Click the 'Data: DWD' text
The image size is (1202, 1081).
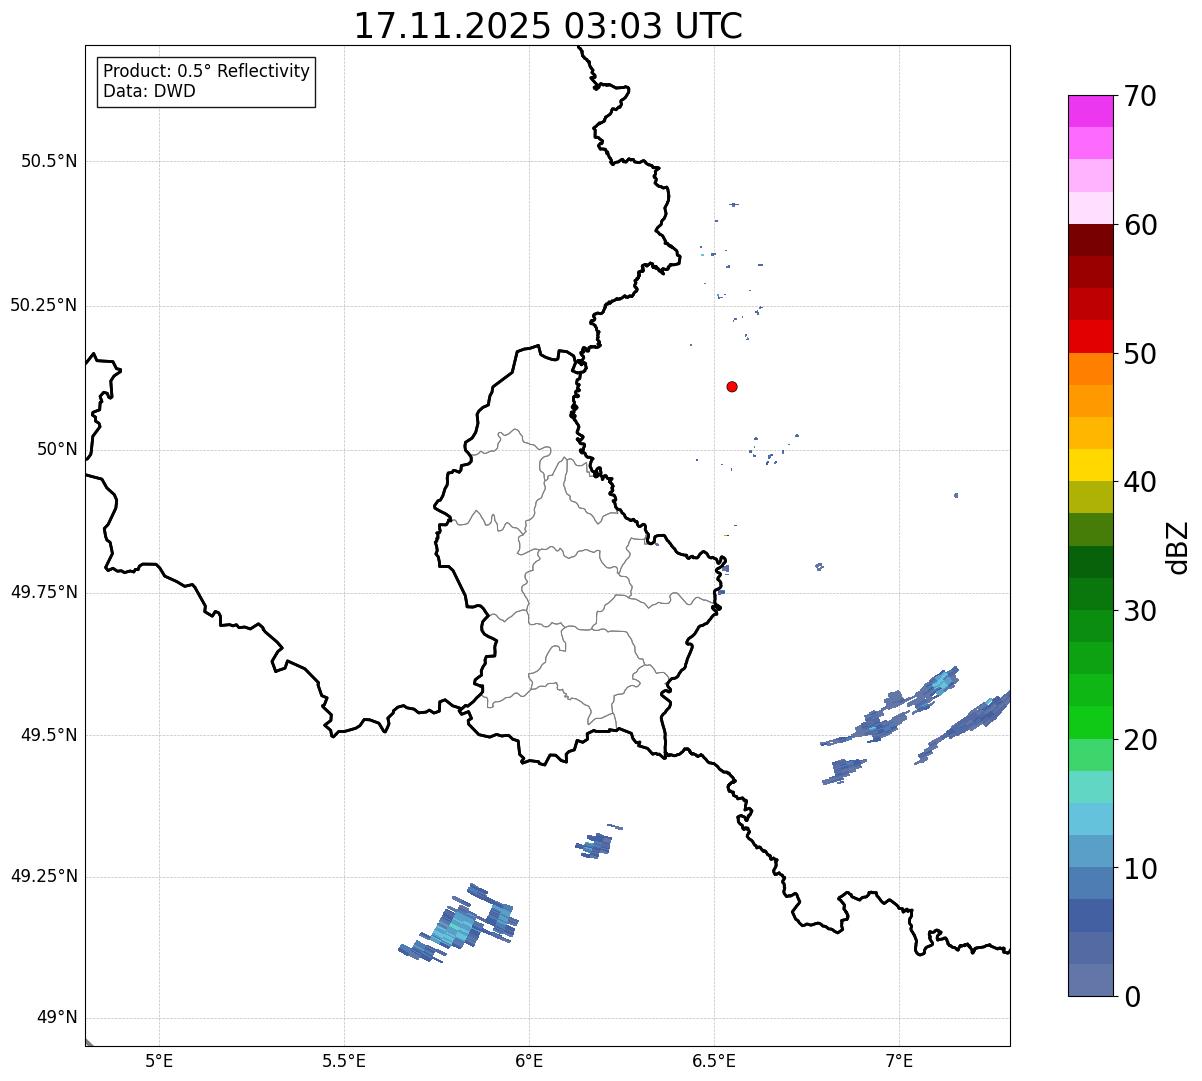click(x=149, y=91)
